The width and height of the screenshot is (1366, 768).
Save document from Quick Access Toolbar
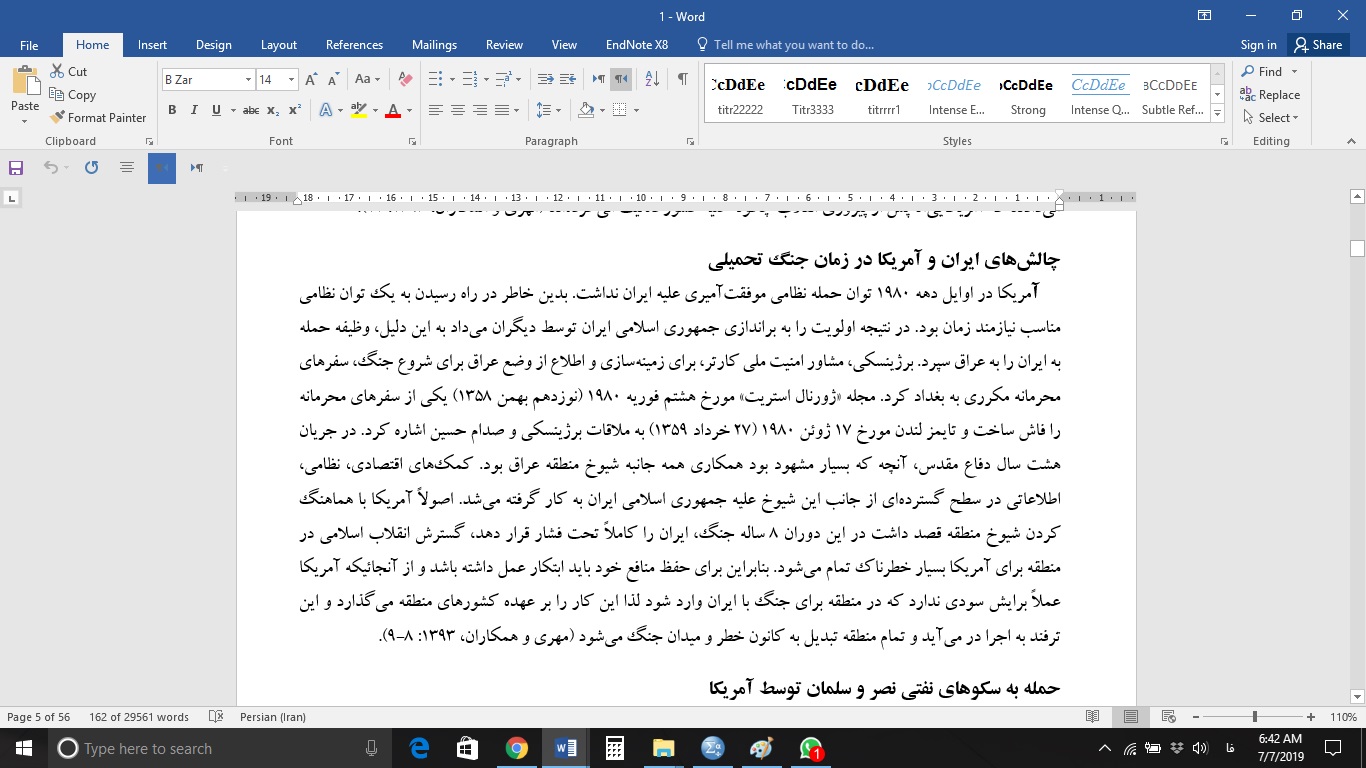pyautogui.click(x=16, y=168)
